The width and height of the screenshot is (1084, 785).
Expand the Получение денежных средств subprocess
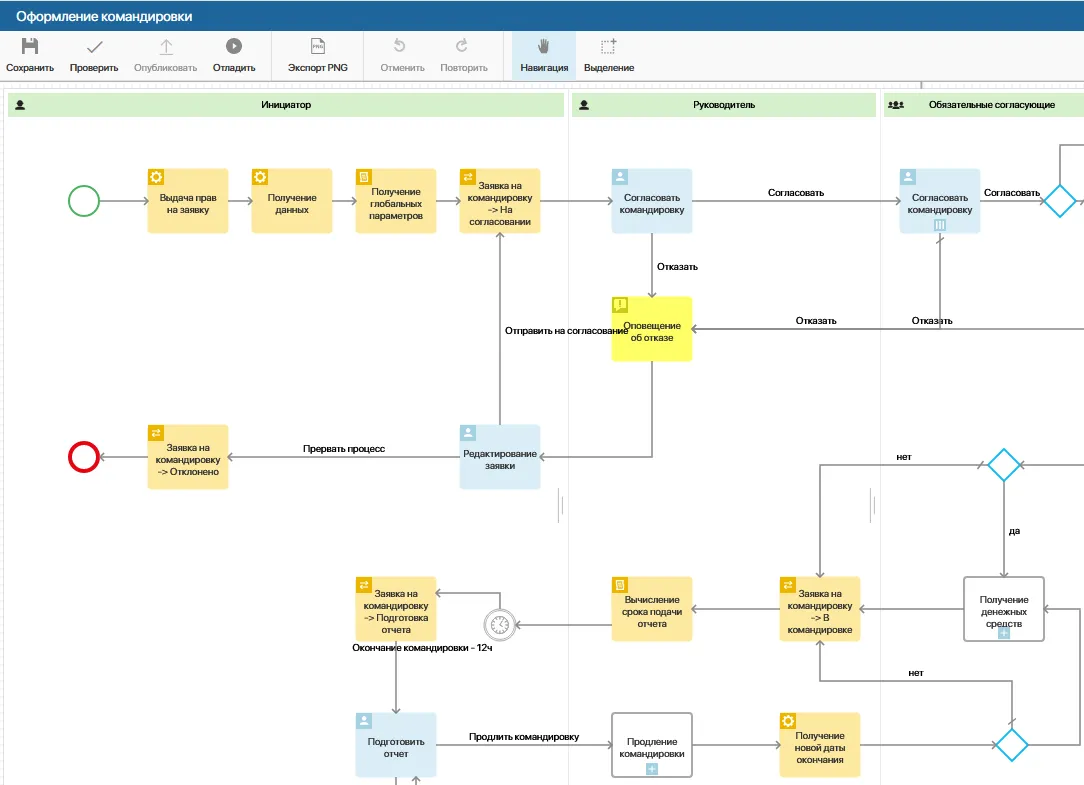pos(1004,633)
